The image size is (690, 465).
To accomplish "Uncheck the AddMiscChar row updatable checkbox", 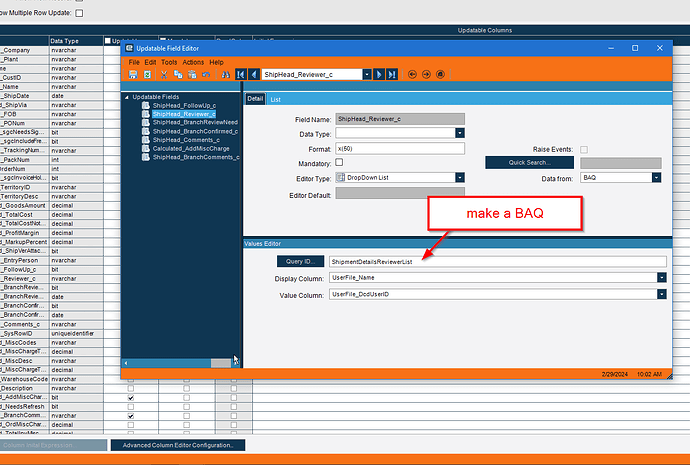I will tap(130, 397).
